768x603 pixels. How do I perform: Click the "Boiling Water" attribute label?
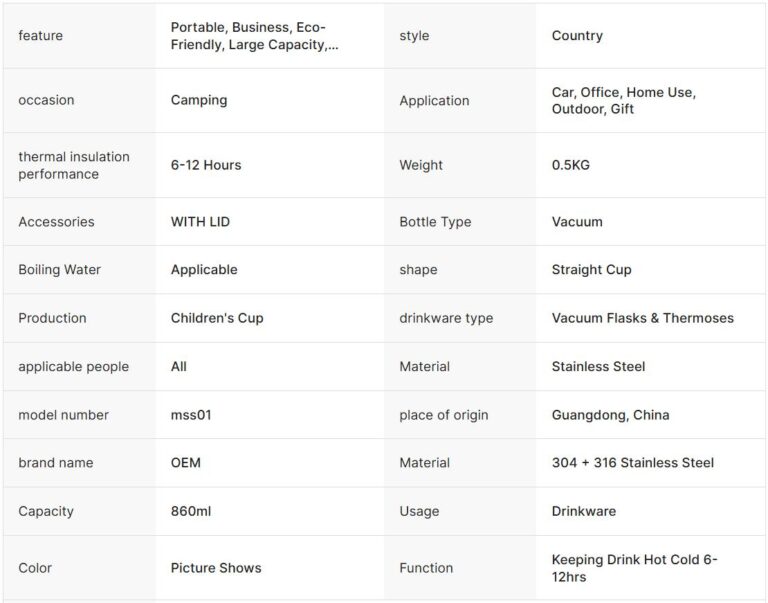click(59, 270)
